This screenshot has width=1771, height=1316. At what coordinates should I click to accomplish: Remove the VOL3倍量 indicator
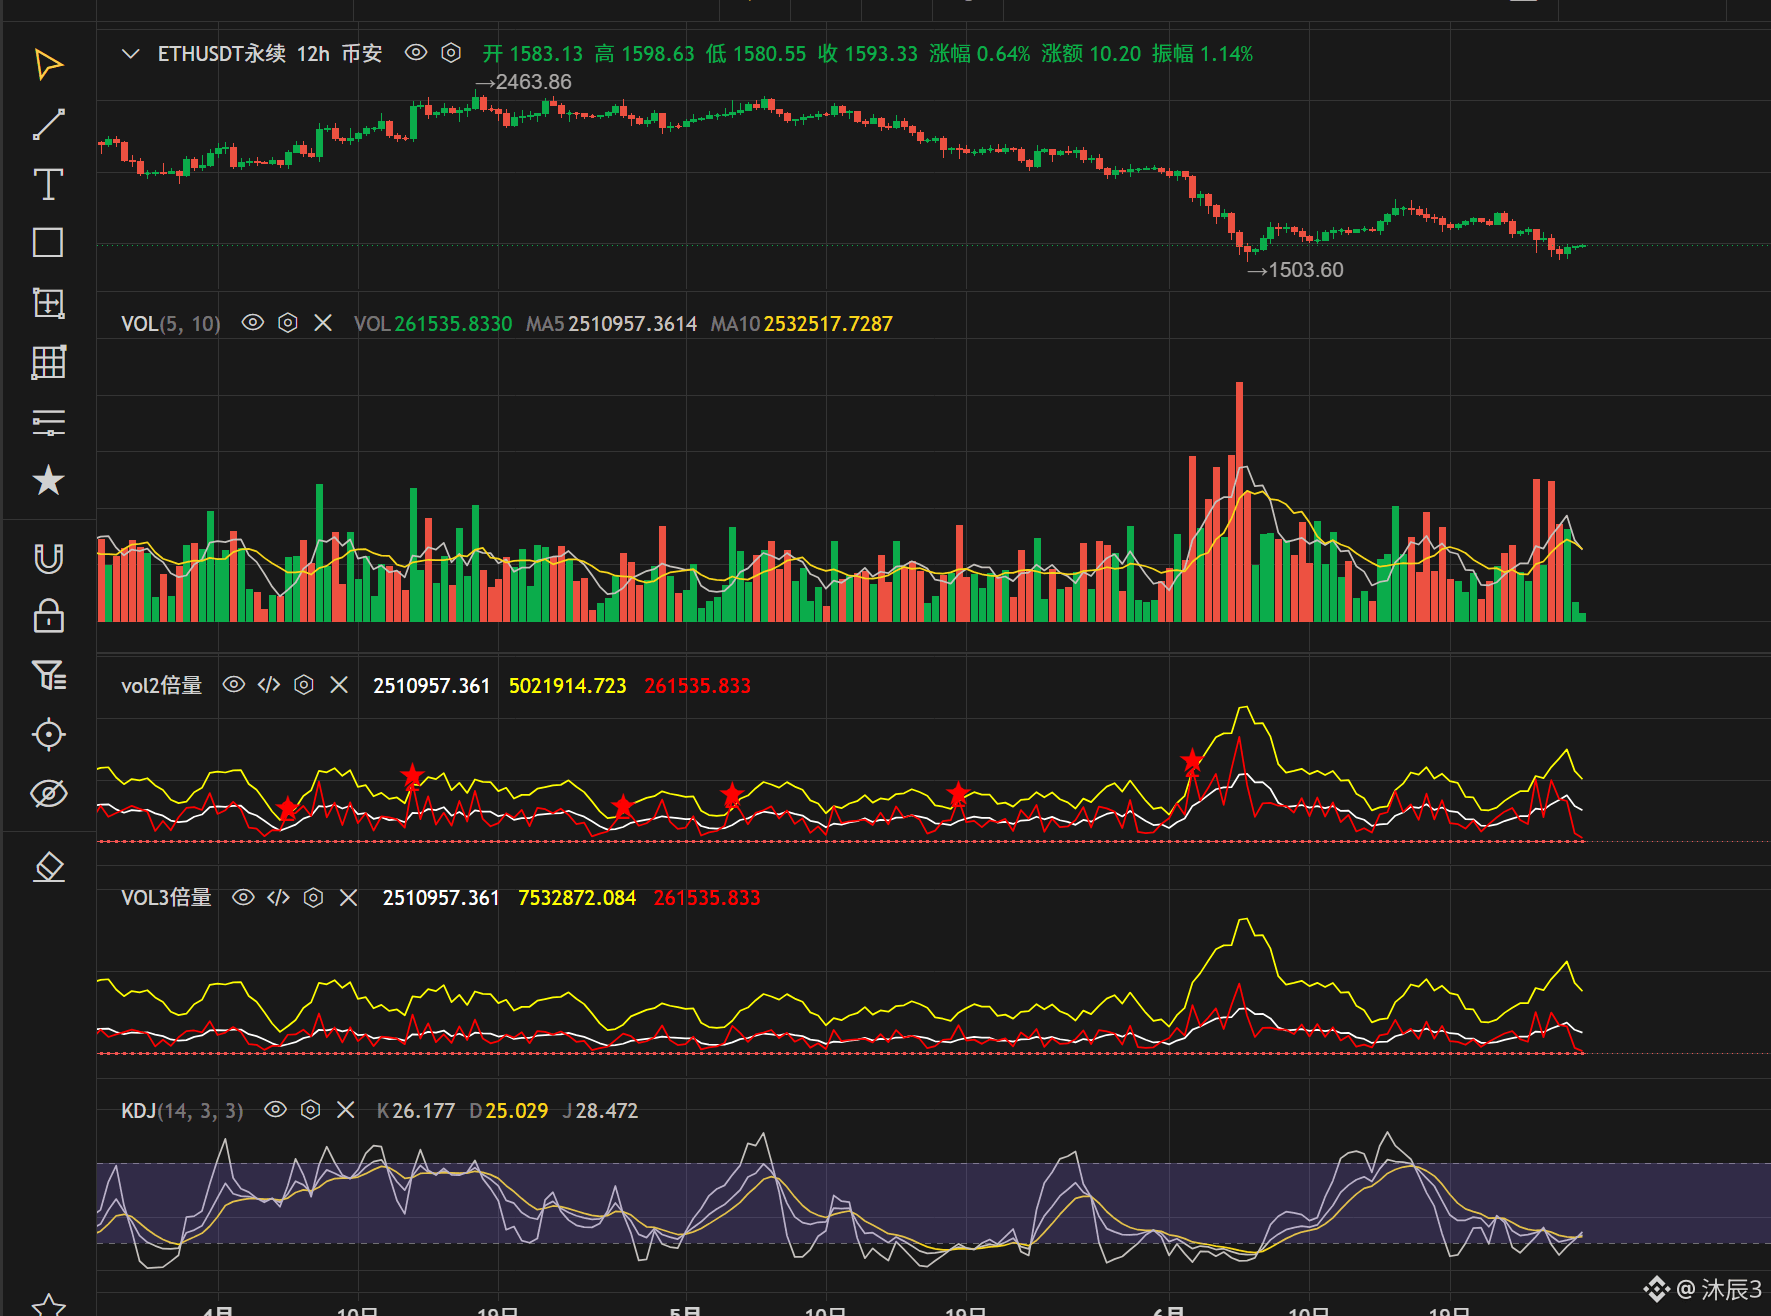(348, 898)
